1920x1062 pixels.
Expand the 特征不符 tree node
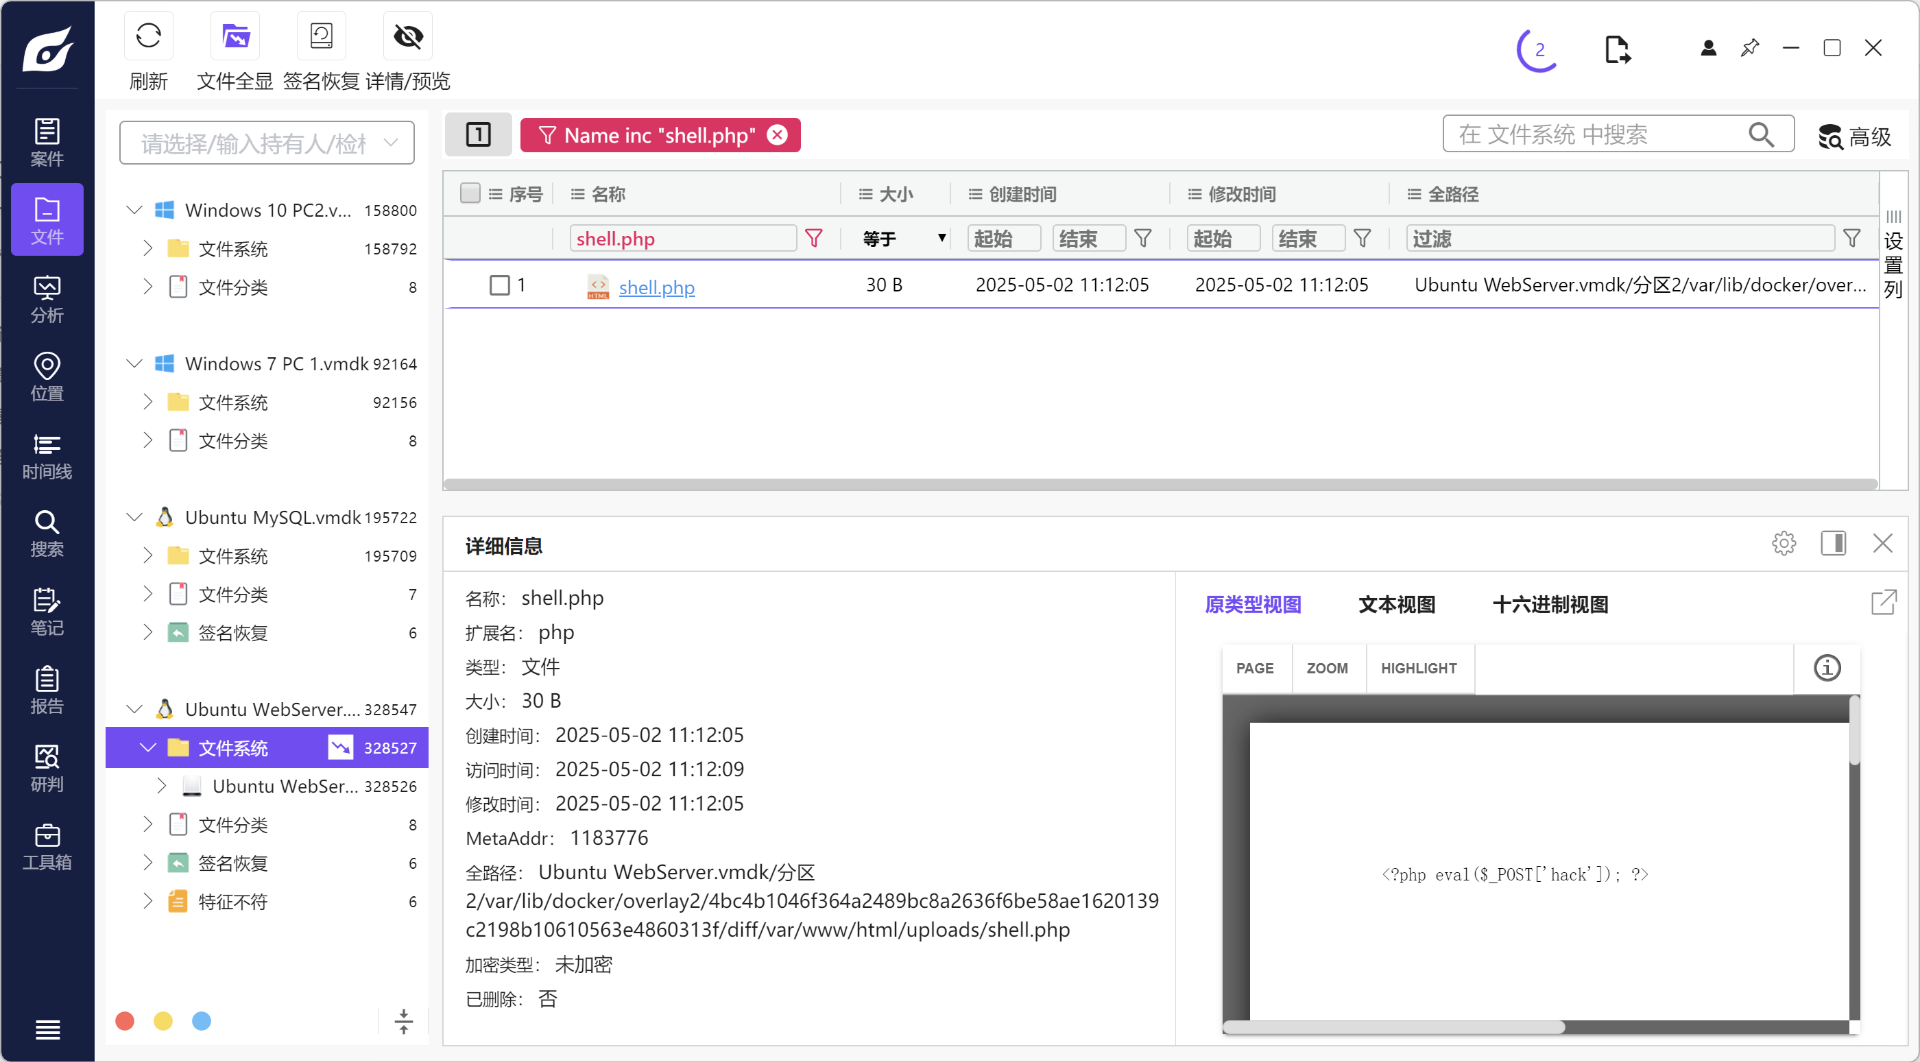(x=148, y=901)
